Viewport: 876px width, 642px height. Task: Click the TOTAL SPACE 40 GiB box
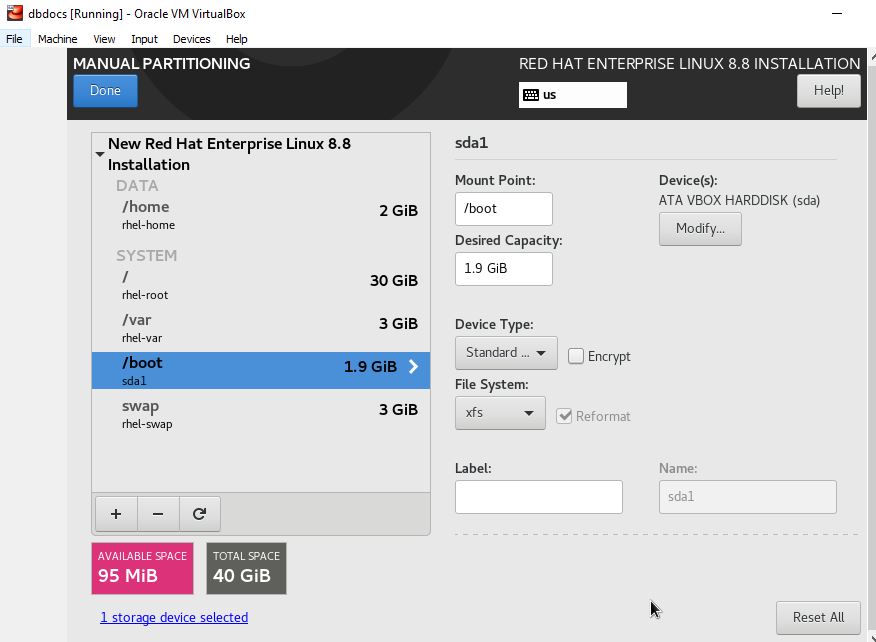(246, 568)
